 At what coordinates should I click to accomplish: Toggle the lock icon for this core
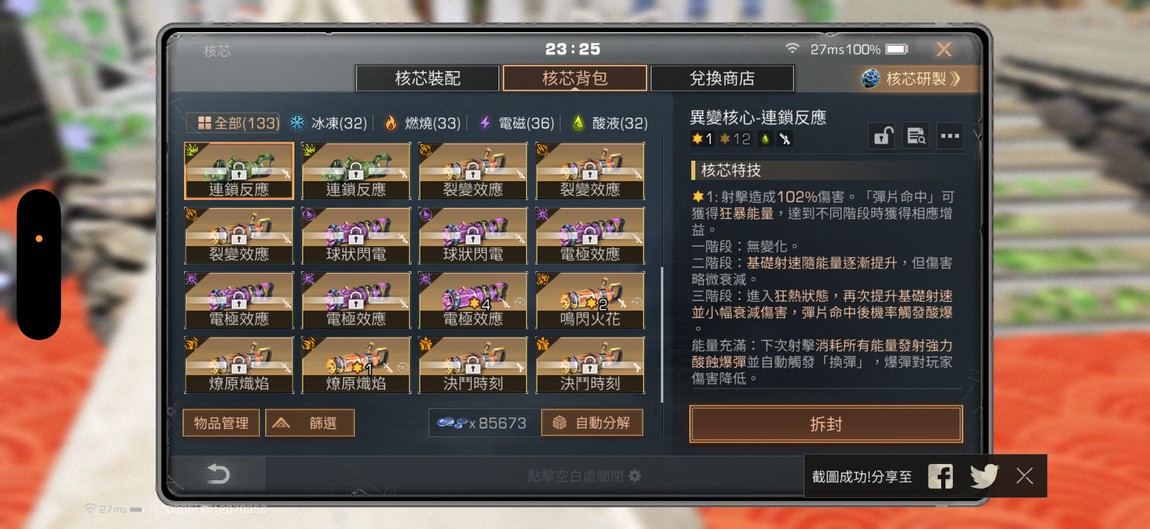(x=881, y=136)
